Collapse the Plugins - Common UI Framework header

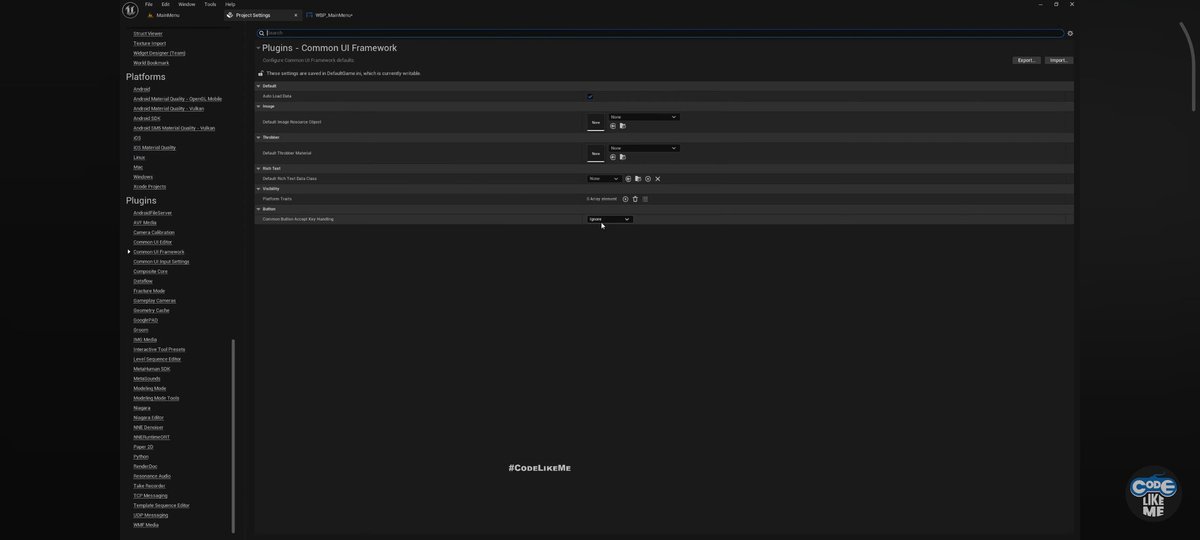tap(258, 48)
